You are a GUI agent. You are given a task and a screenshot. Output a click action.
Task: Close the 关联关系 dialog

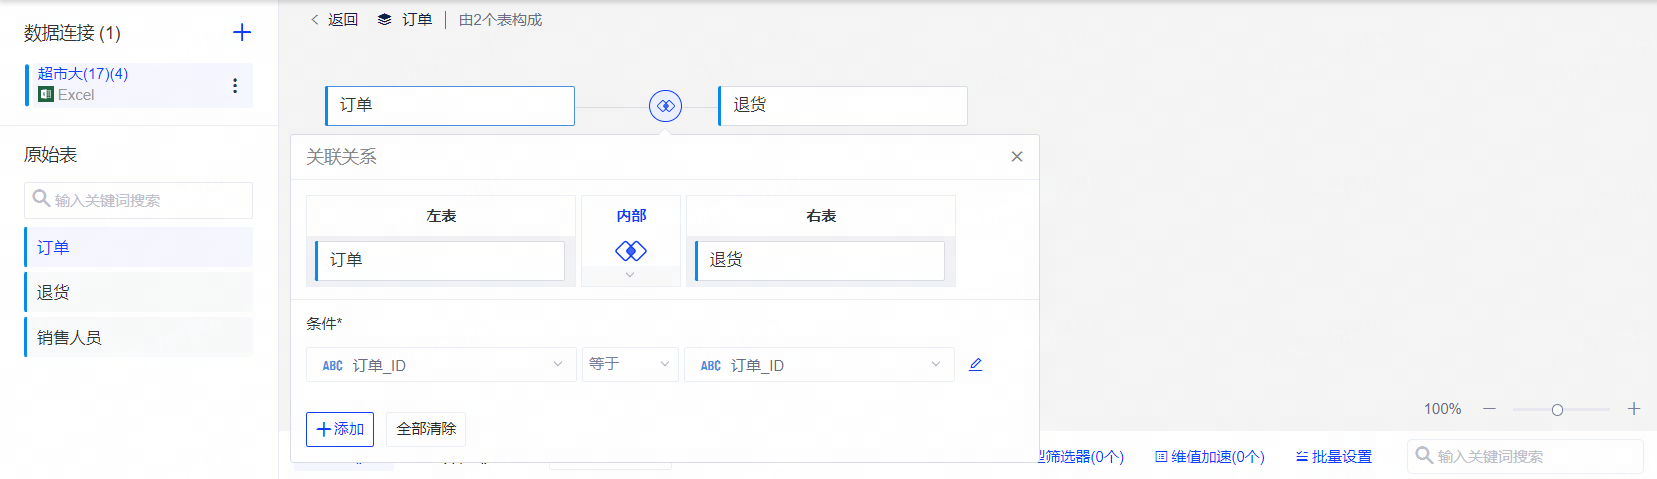1017,157
